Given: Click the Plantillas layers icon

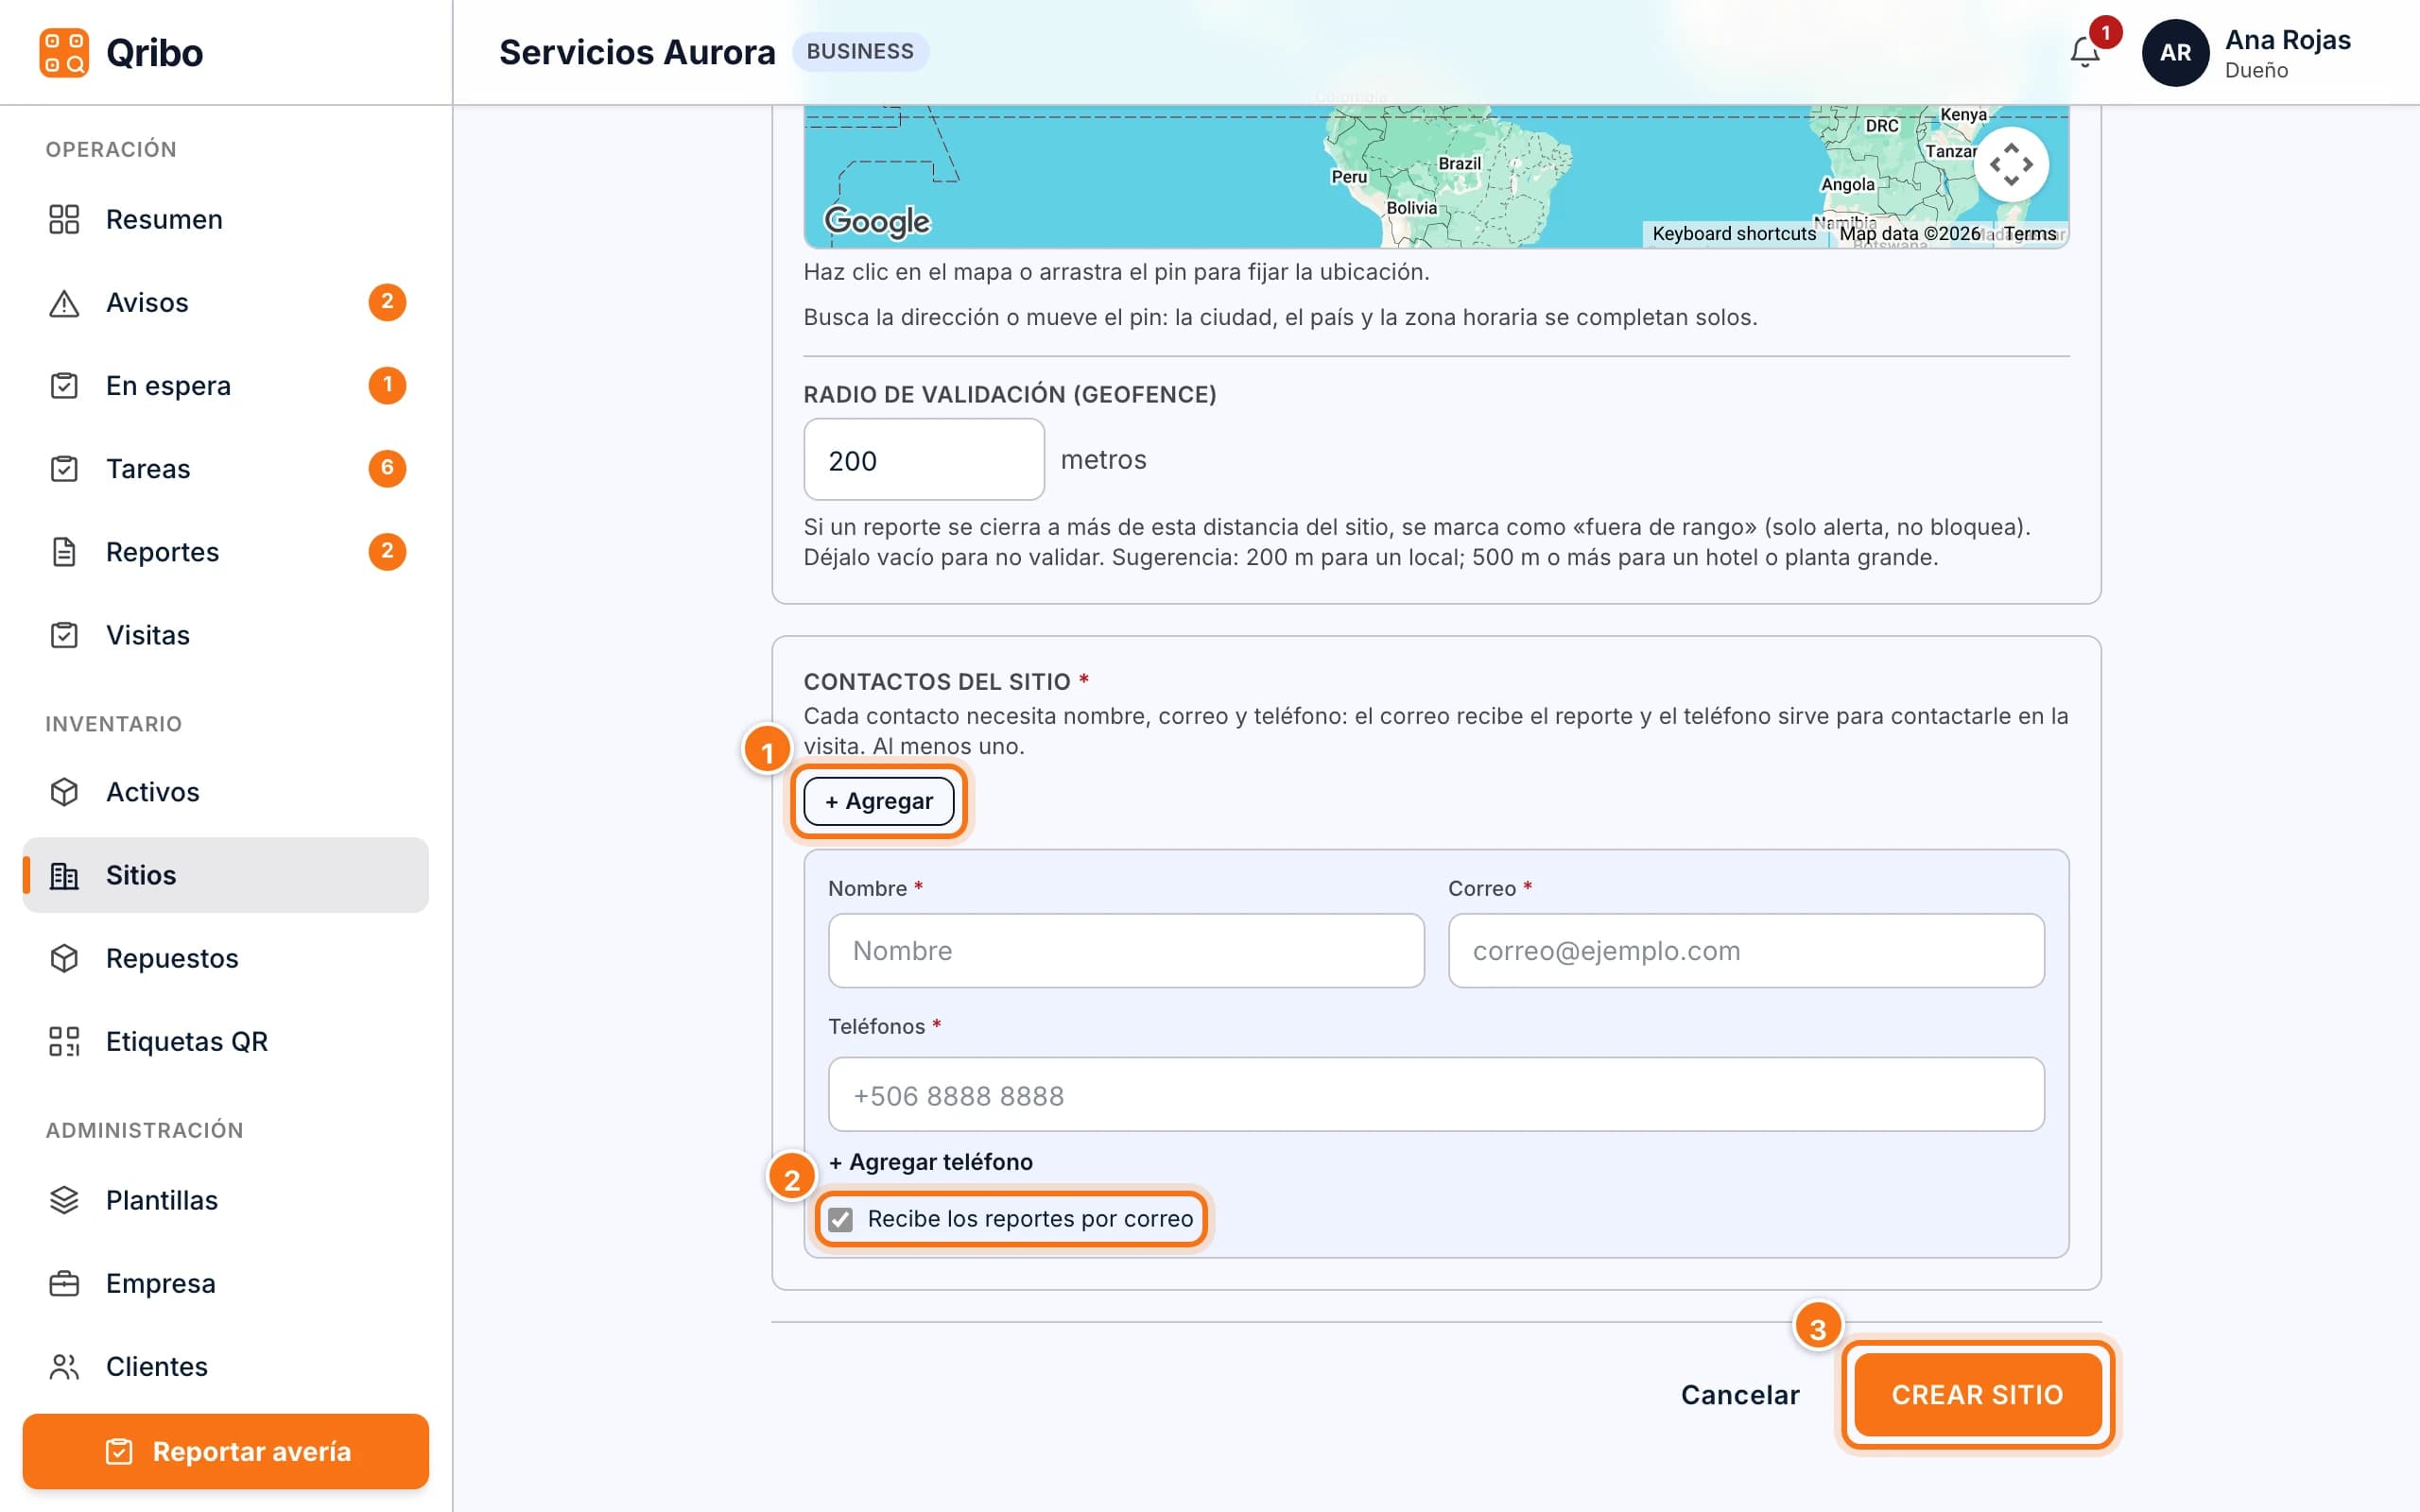Looking at the screenshot, I should 64,1199.
